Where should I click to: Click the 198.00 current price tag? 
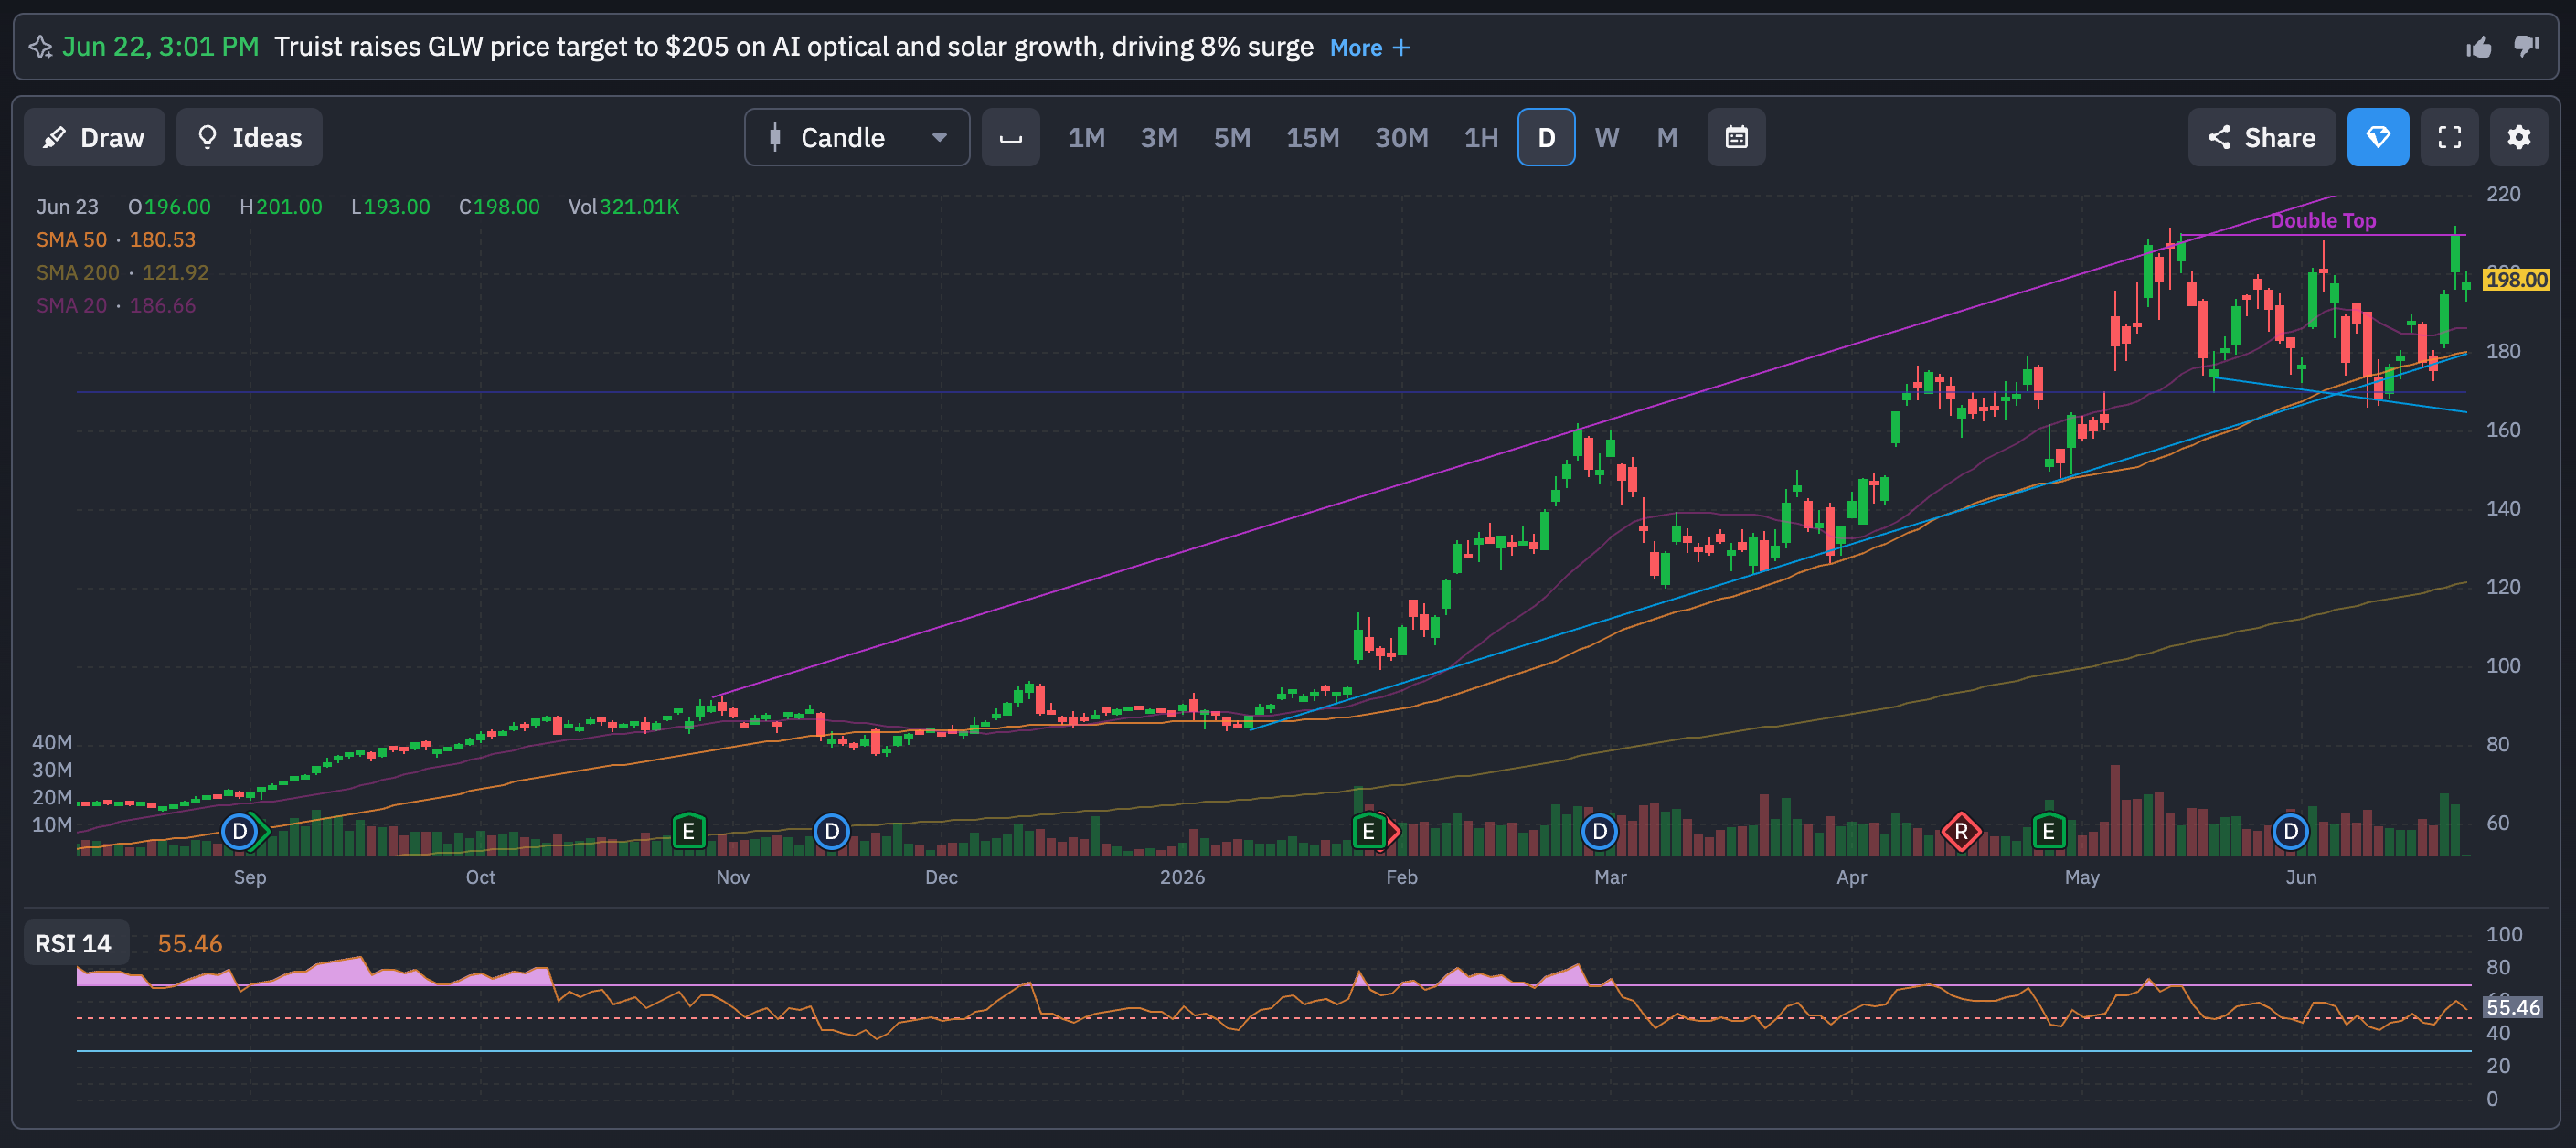tap(2516, 280)
